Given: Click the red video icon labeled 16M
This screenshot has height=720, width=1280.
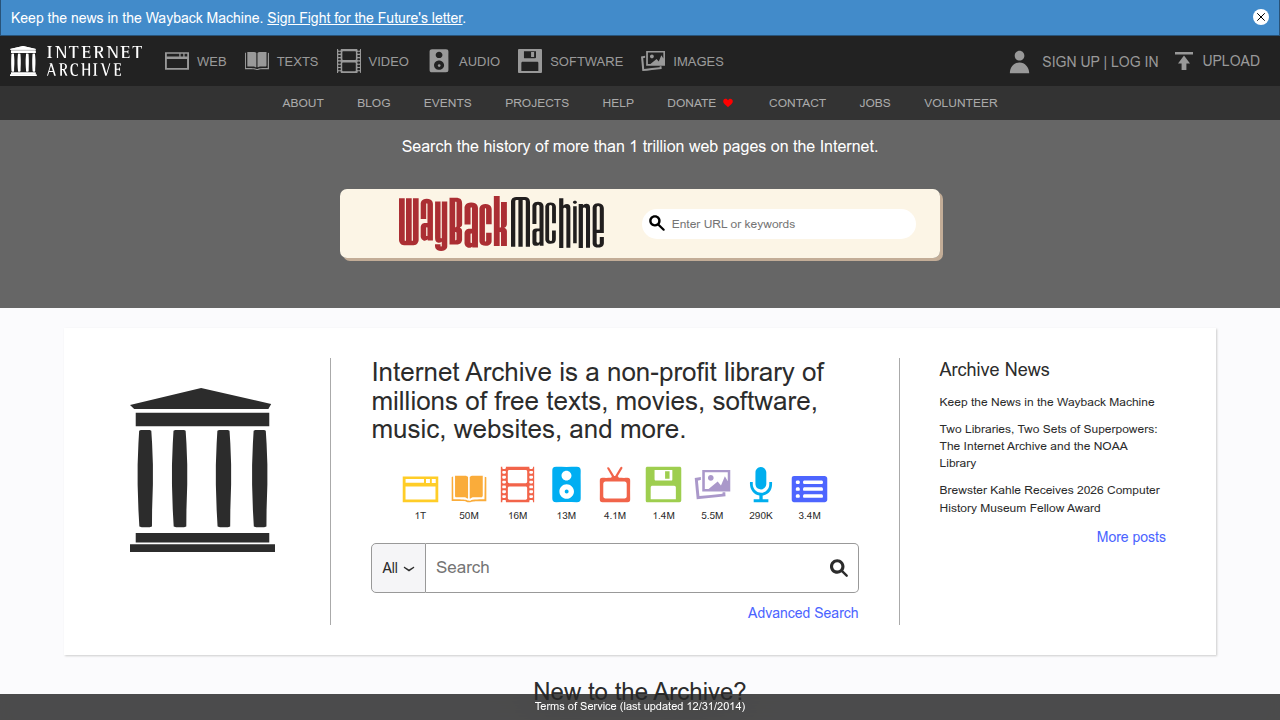Looking at the screenshot, I should pos(517,485).
